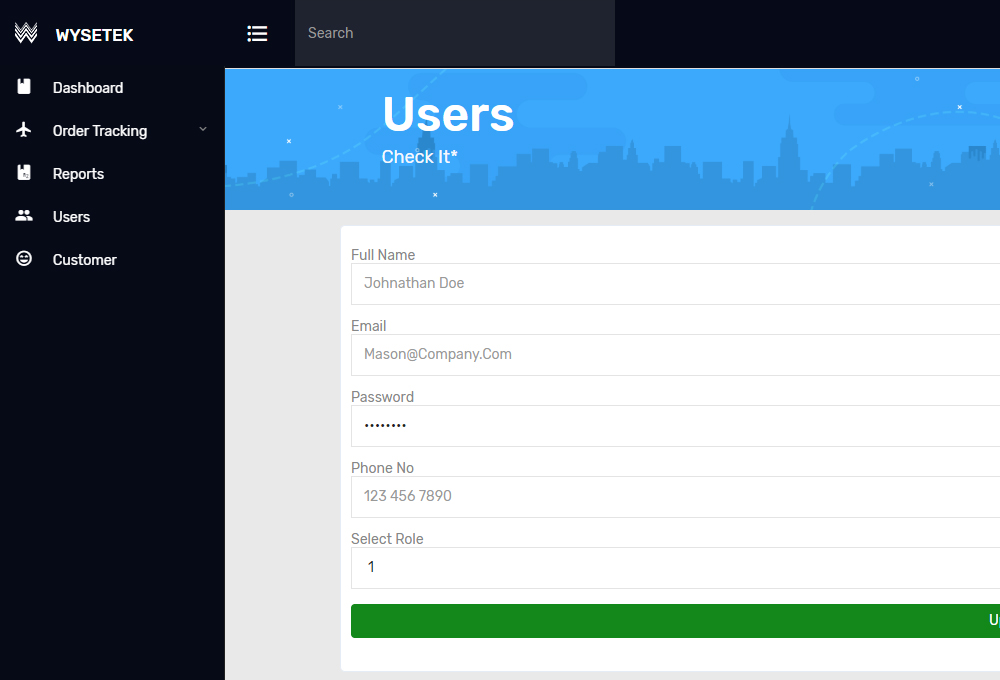Click the Password input field

[x=675, y=426]
